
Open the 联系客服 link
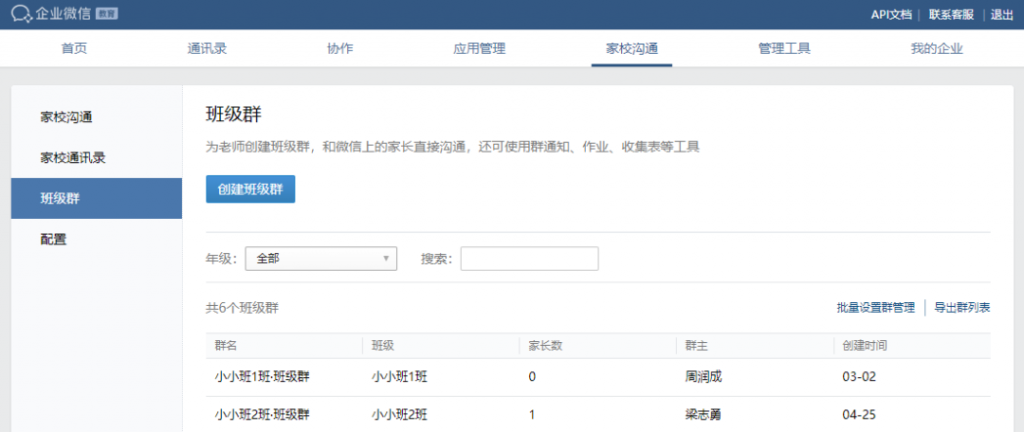[950, 14]
